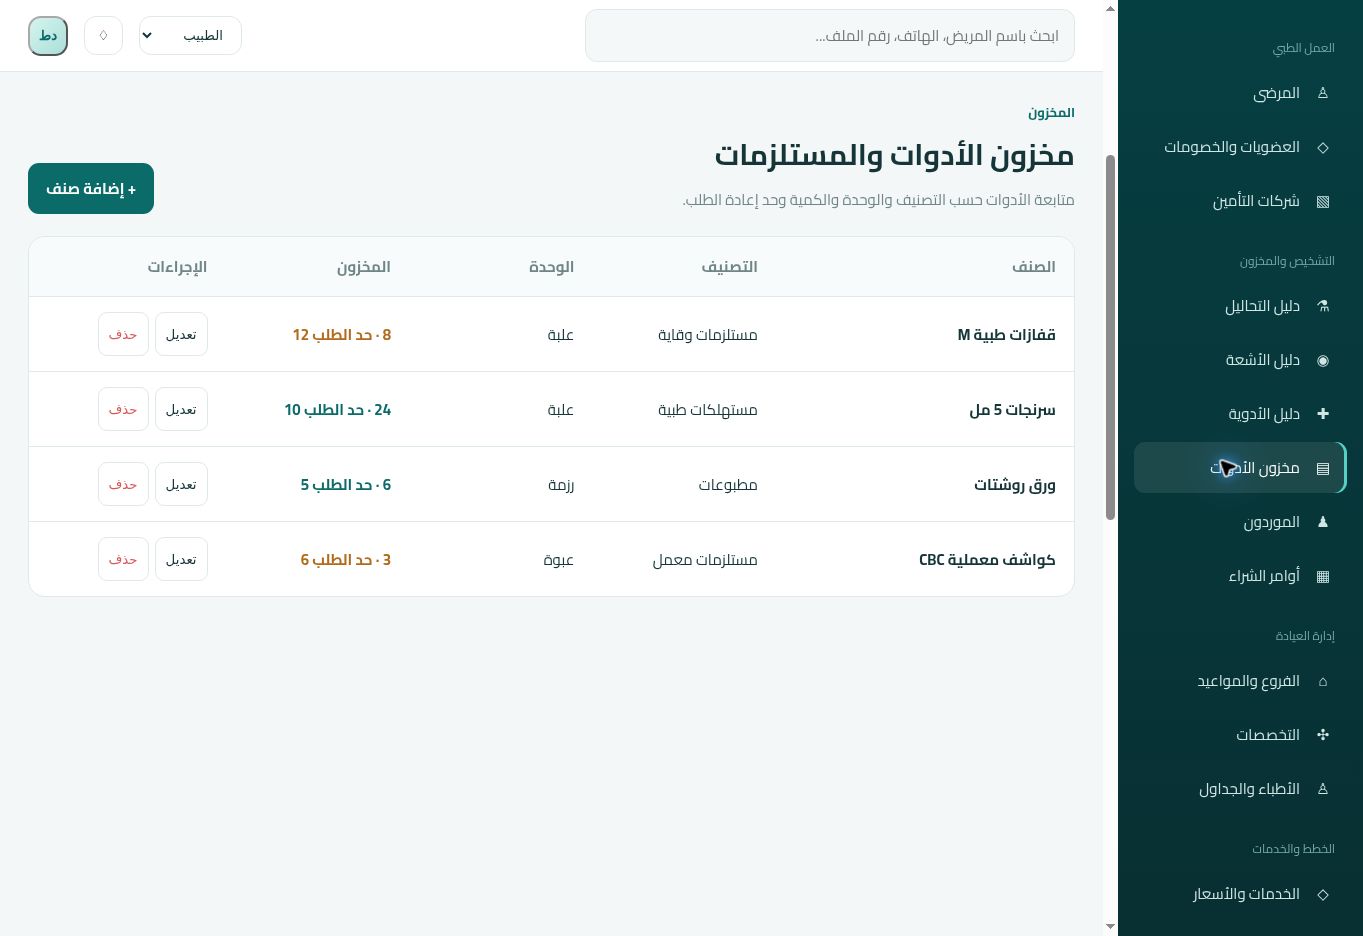Image resolution: width=1363 pixels, height=936 pixels.
Task: Click حذف for سرنجات 5 مل
Action: pyautogui.click(x=123, y=409)
